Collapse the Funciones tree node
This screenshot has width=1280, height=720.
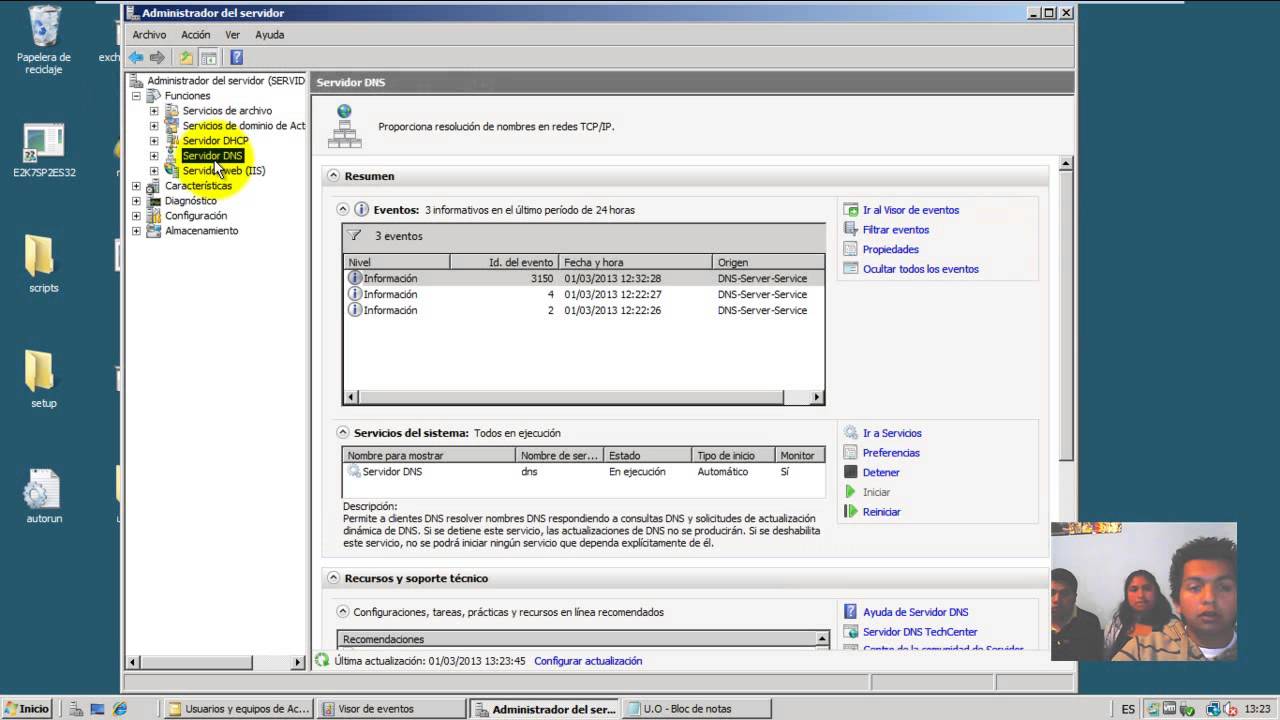tap(136, 96)
